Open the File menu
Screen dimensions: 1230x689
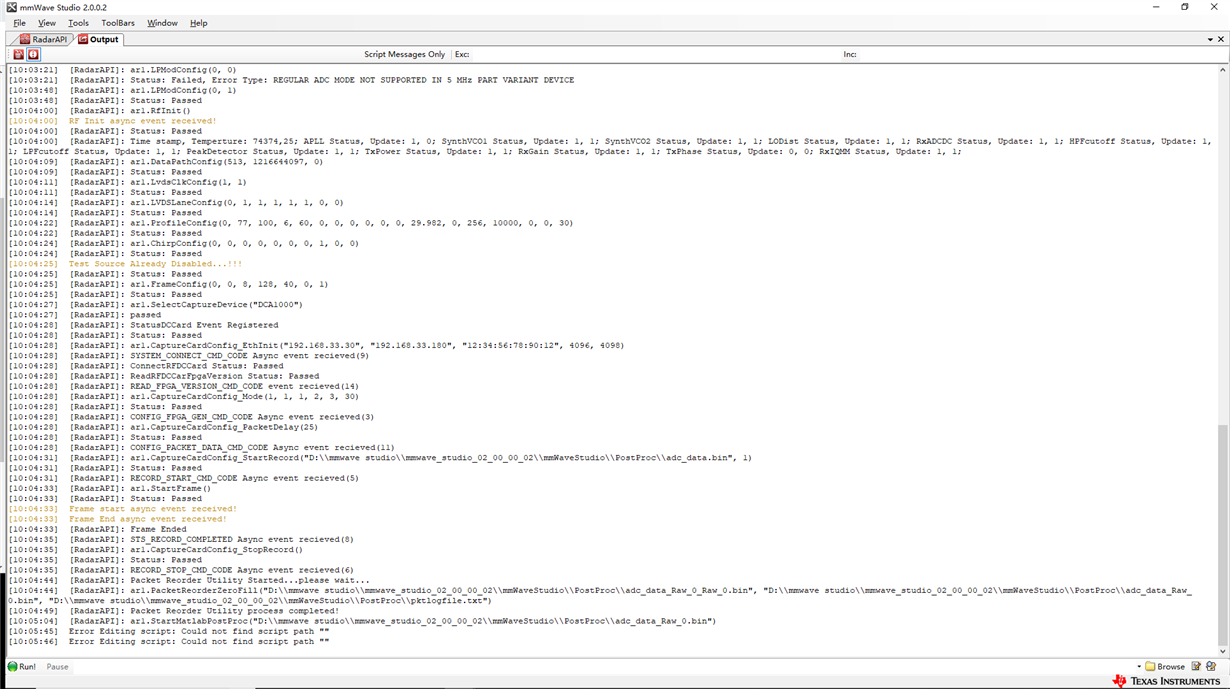(x=19, y=23)
